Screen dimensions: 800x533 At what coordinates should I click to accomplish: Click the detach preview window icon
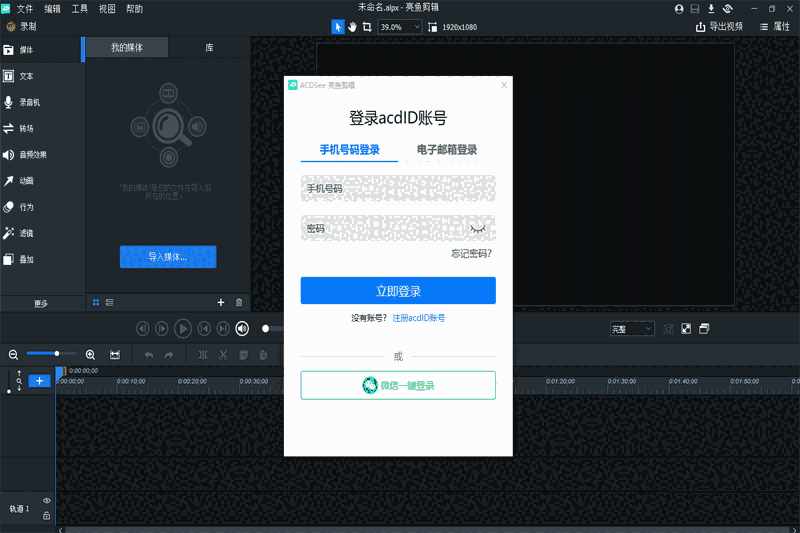(x=704, y=329)
